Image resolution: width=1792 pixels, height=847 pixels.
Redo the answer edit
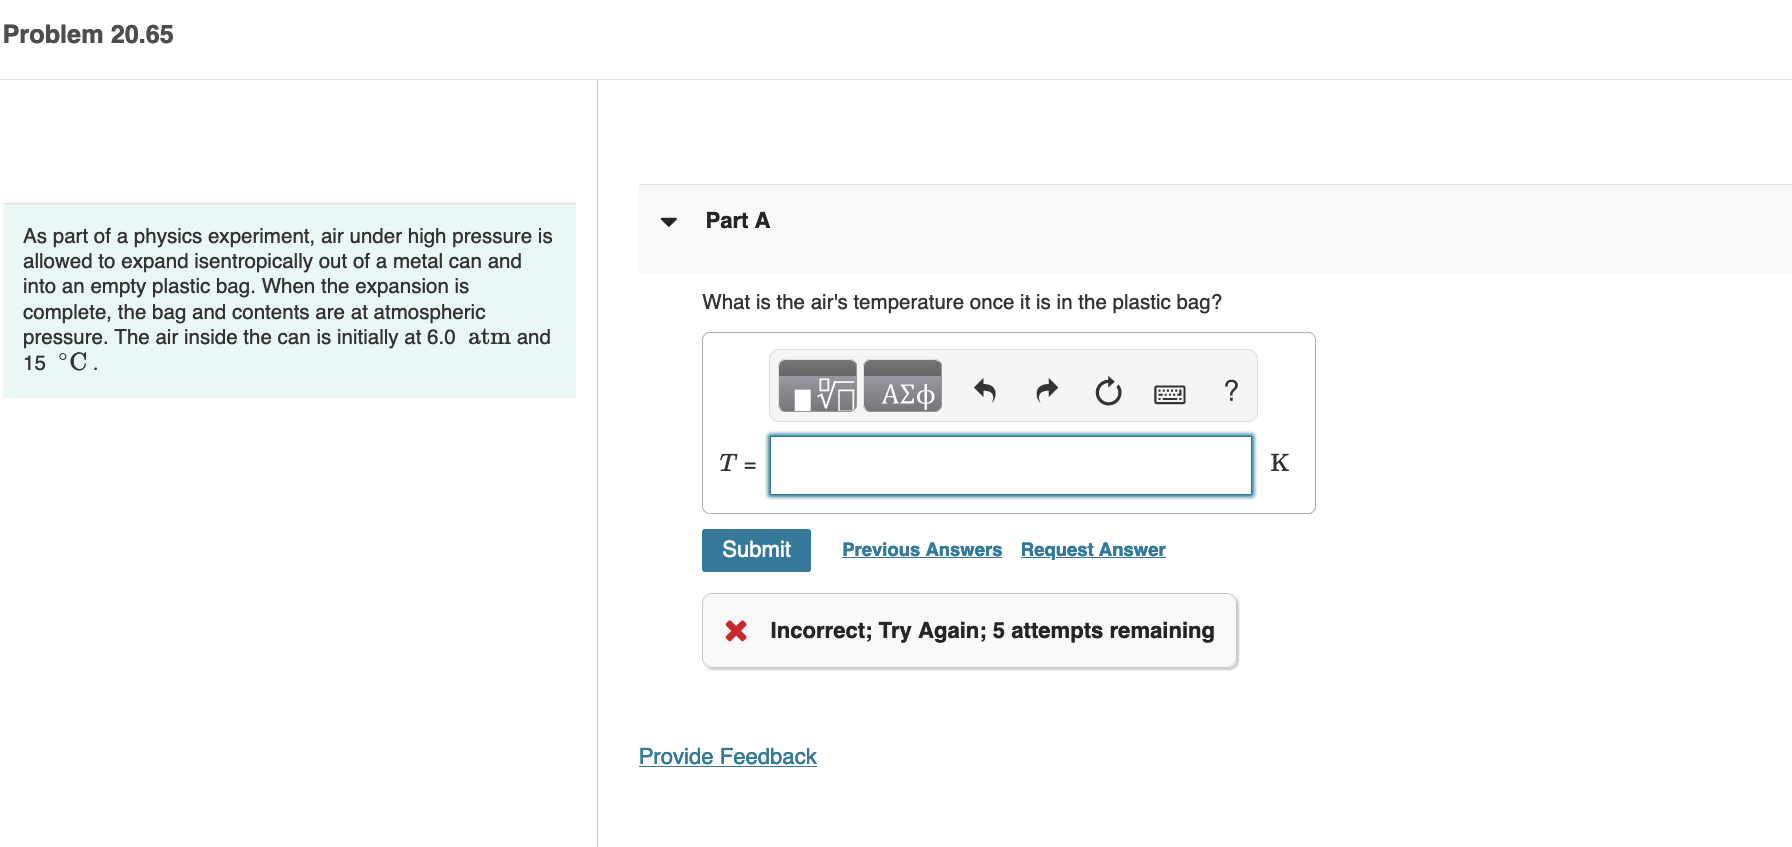click(1047, 390)
